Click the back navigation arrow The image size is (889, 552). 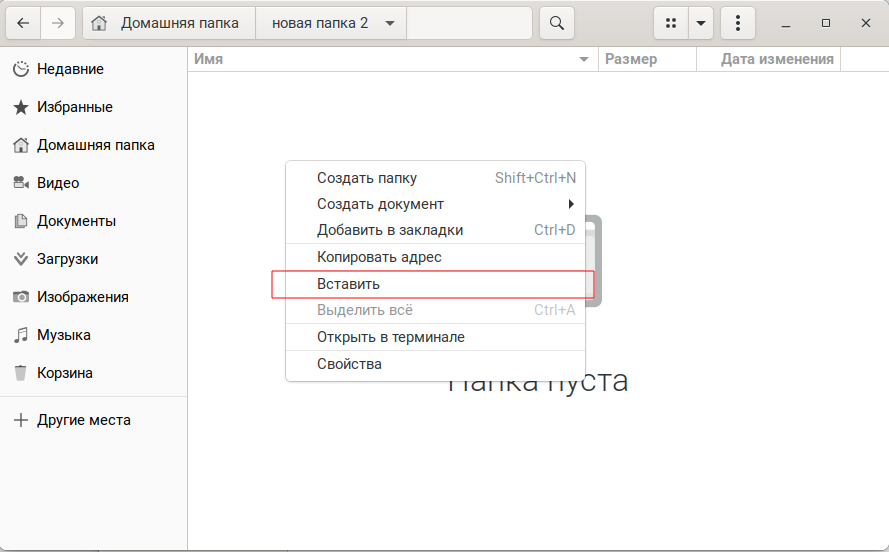23,23
